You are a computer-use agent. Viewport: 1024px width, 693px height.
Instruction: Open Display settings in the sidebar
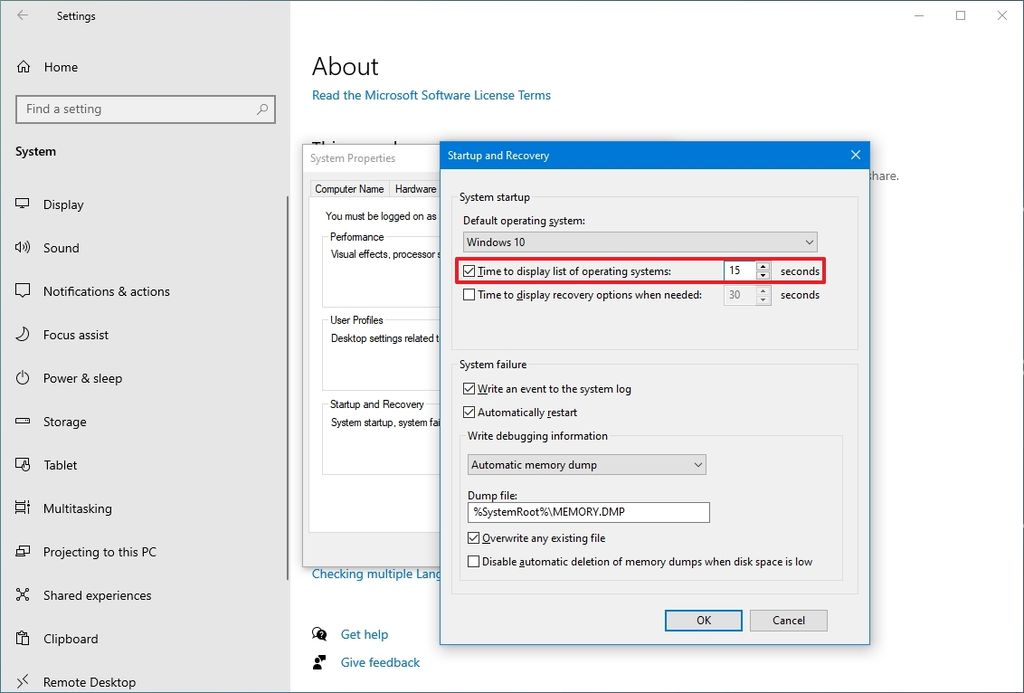pos(65,204)
